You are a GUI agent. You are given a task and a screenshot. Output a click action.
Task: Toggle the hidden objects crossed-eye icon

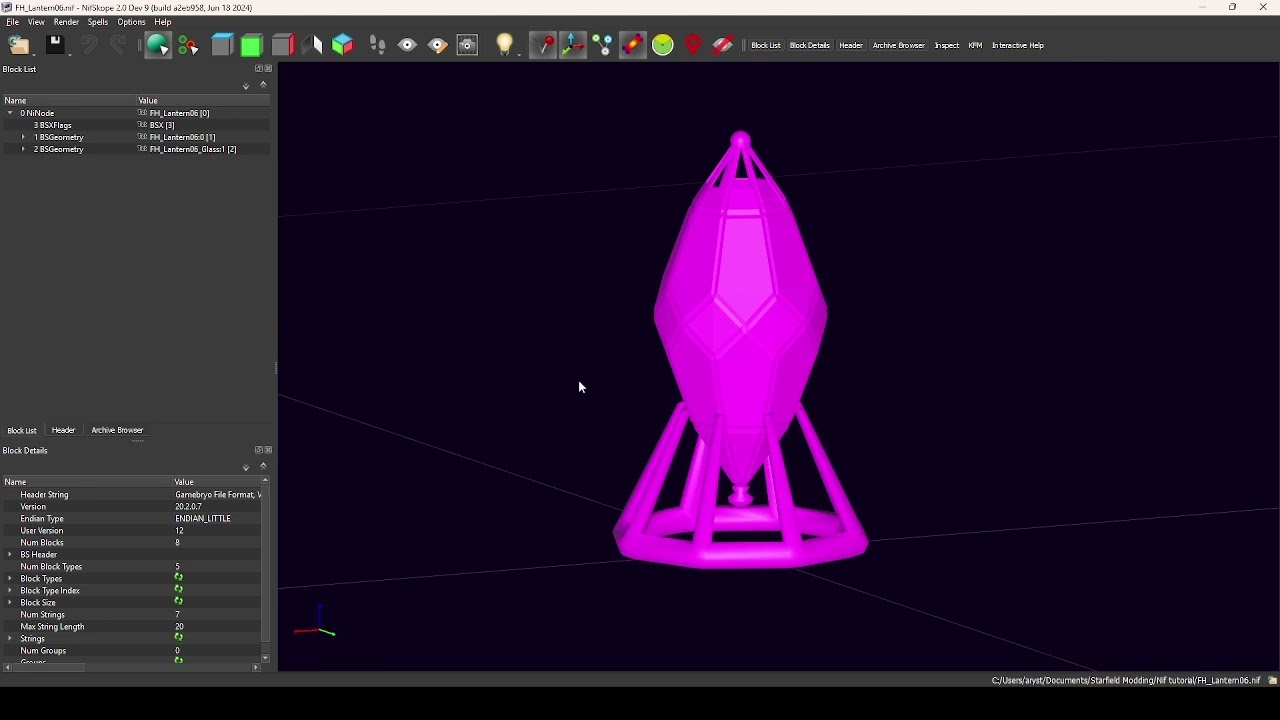pyautogui.click(x=724, y=45)
